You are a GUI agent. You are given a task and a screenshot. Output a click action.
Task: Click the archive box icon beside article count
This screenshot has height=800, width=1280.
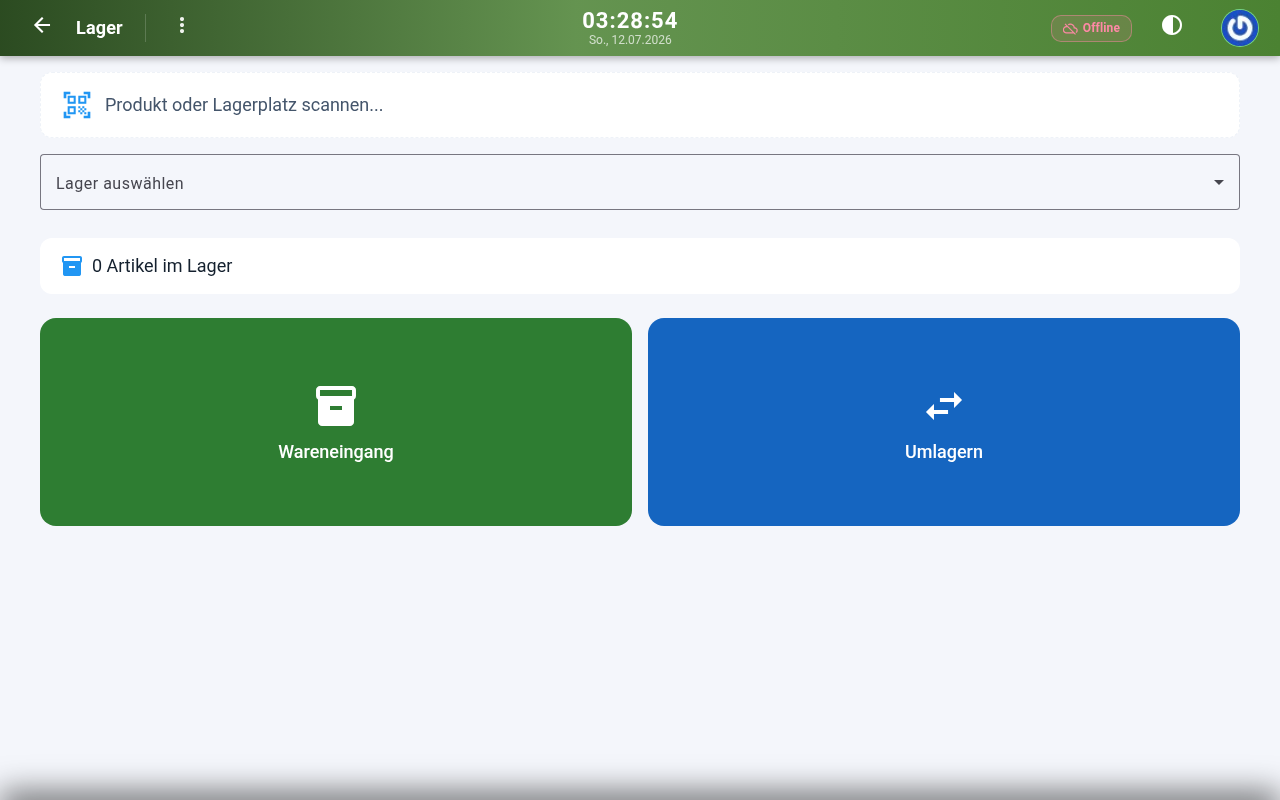coord(72,266)
